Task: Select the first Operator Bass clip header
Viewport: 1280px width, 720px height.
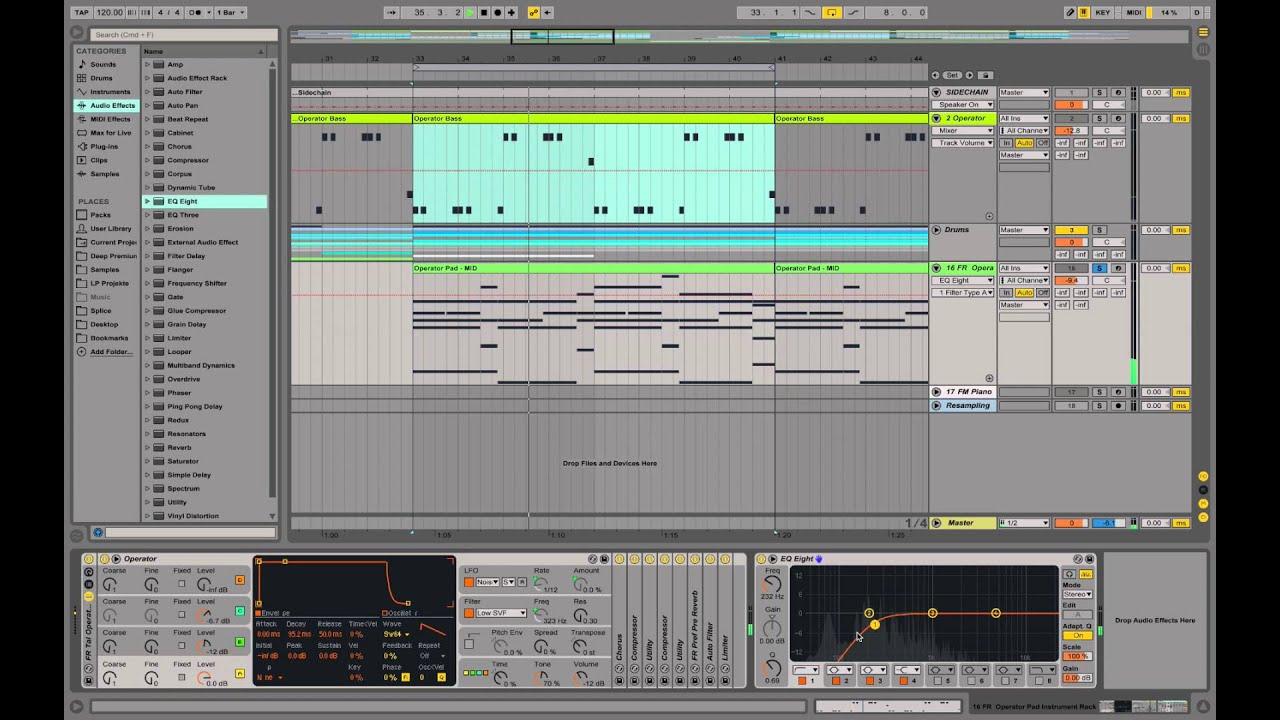Action: point(352,118)
